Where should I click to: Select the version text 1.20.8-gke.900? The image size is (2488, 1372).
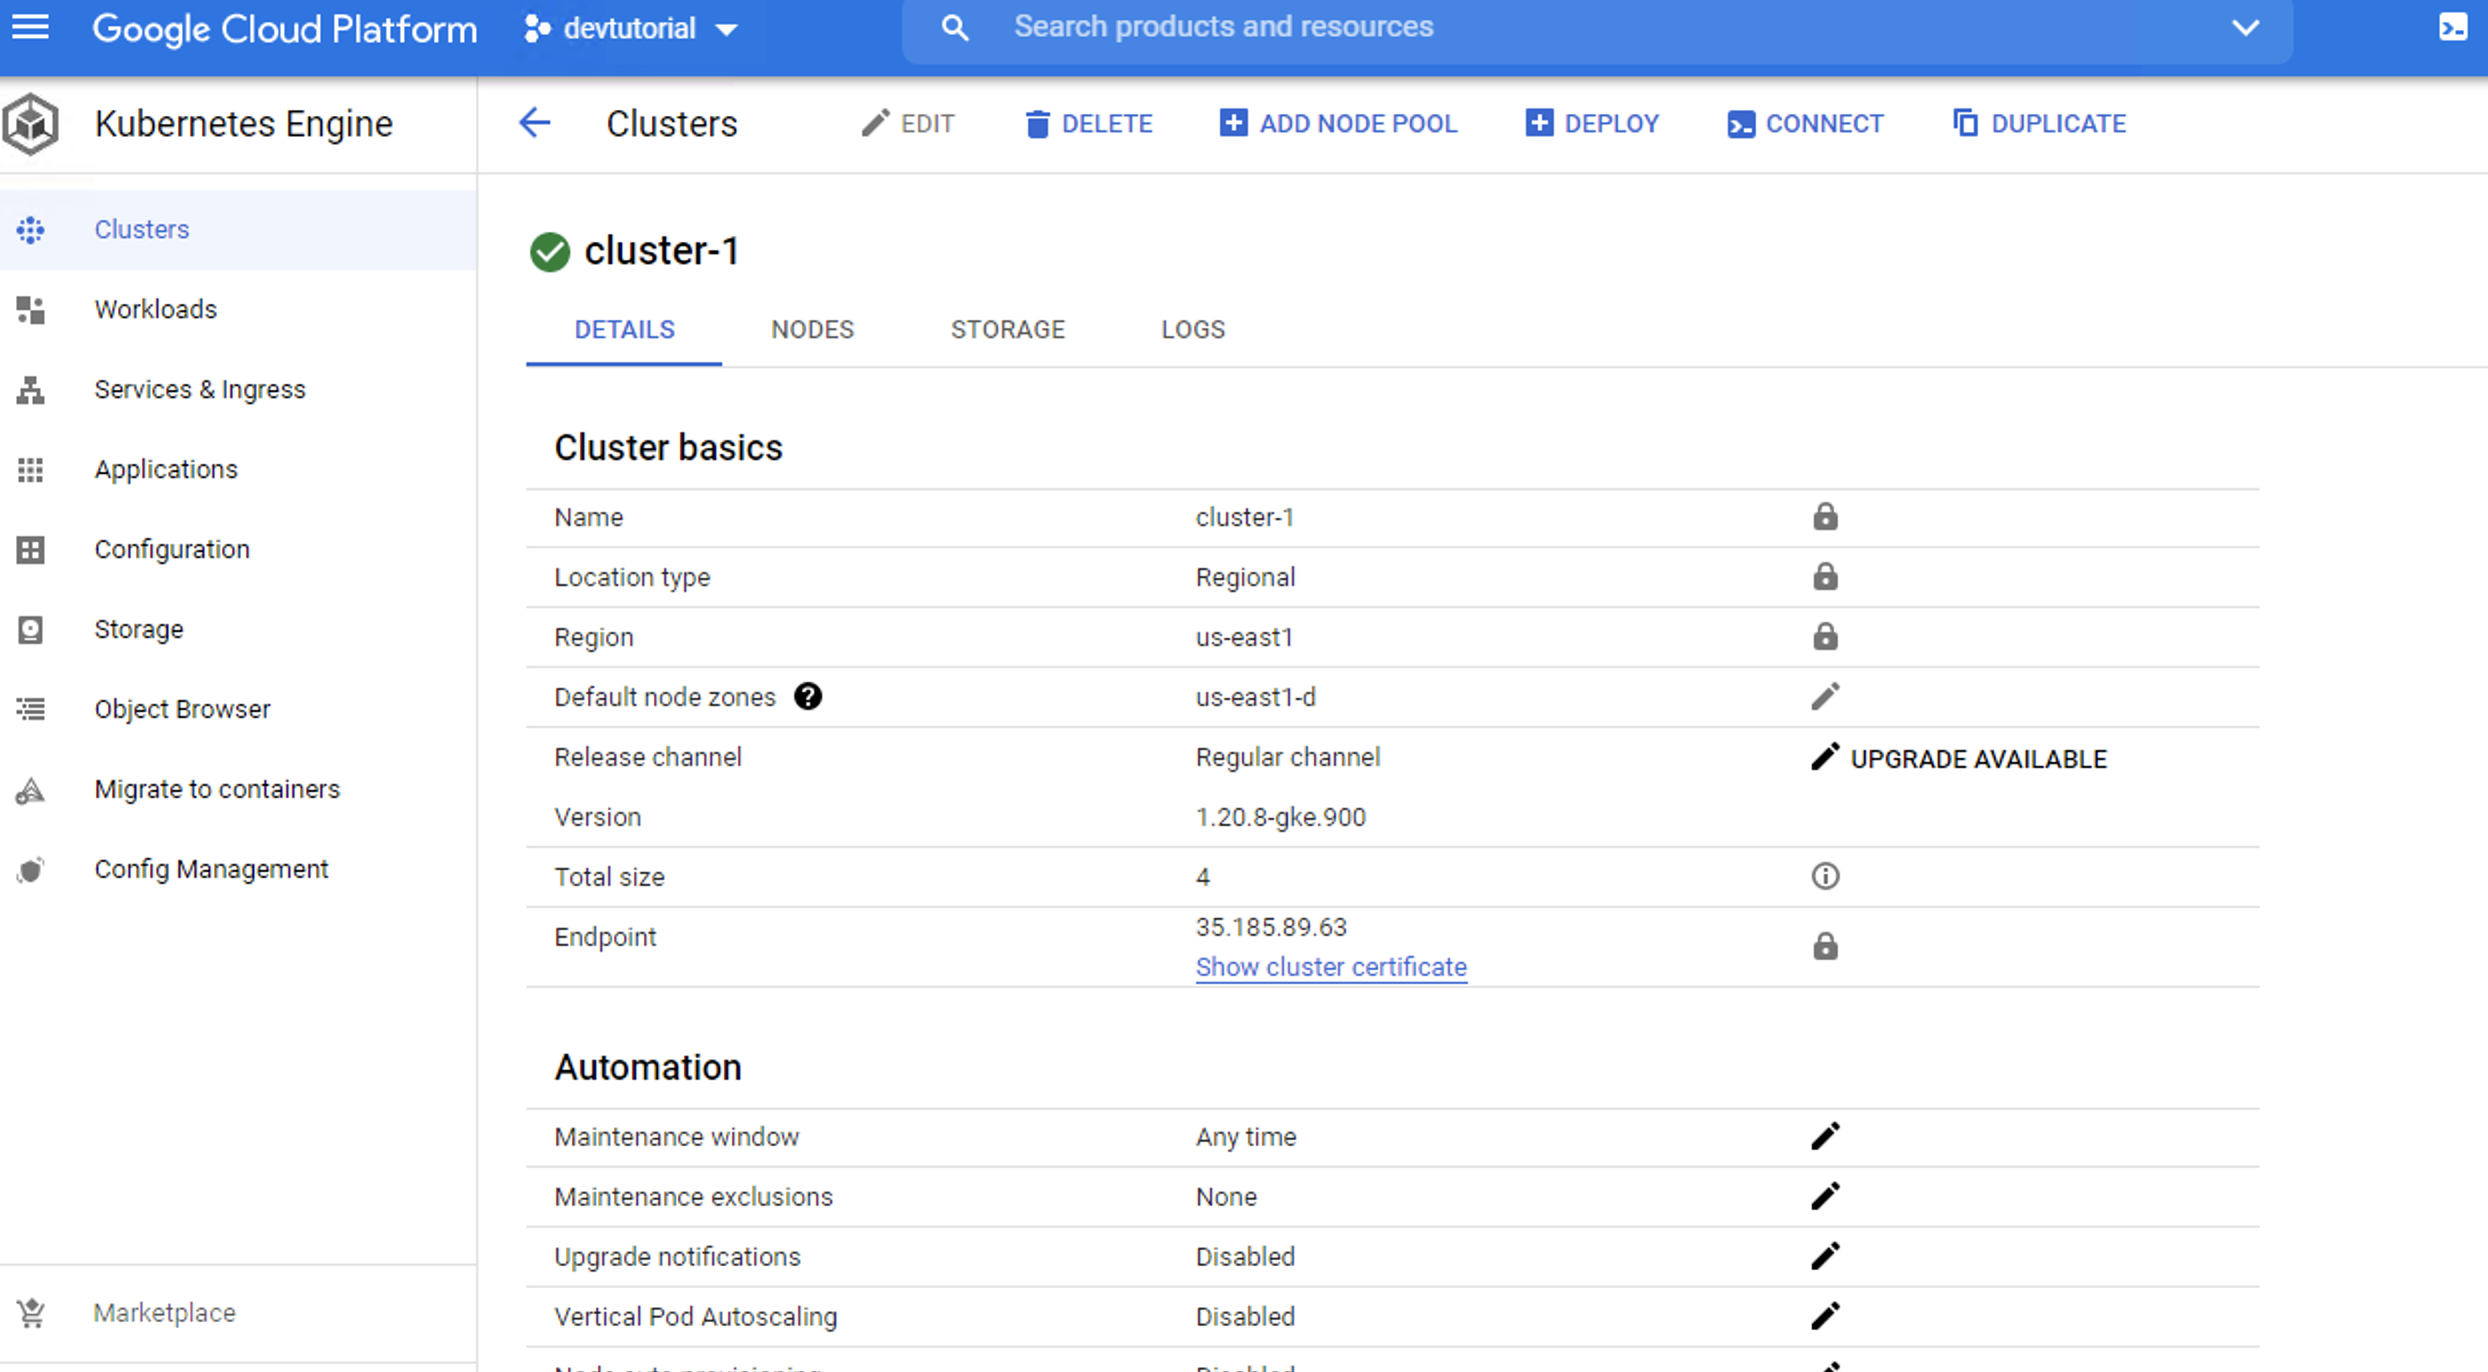pos(1281,817)
